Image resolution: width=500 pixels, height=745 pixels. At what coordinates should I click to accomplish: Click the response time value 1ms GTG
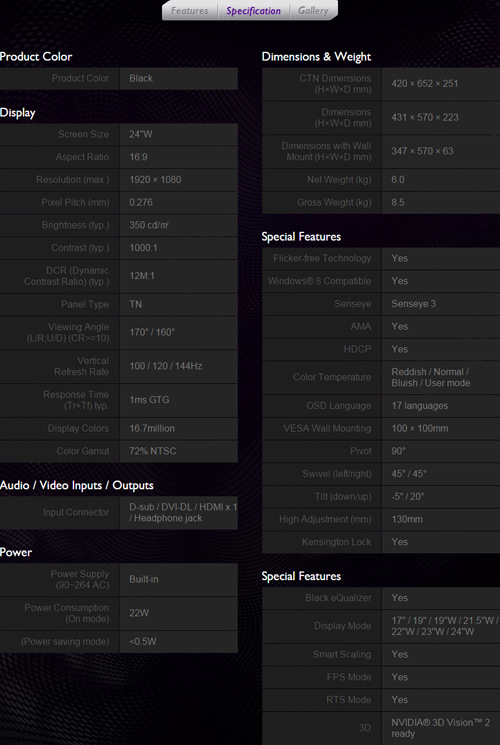point(149,400)
